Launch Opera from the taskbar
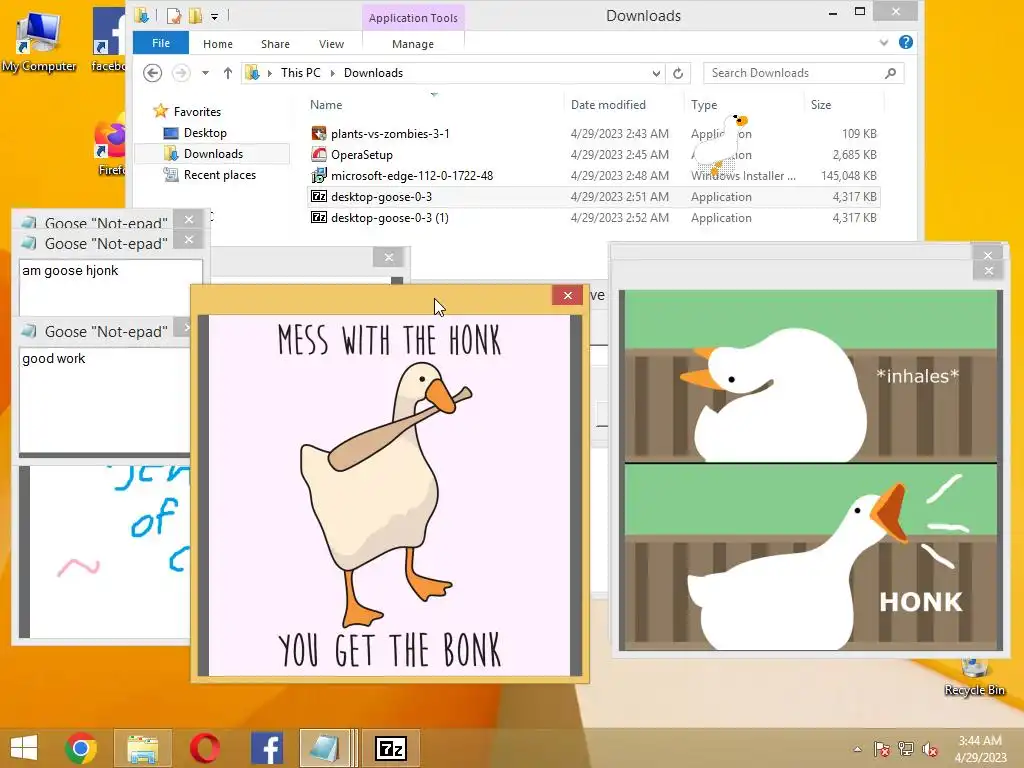Screen dimensions: 1024x768 (x=204, y=748)
